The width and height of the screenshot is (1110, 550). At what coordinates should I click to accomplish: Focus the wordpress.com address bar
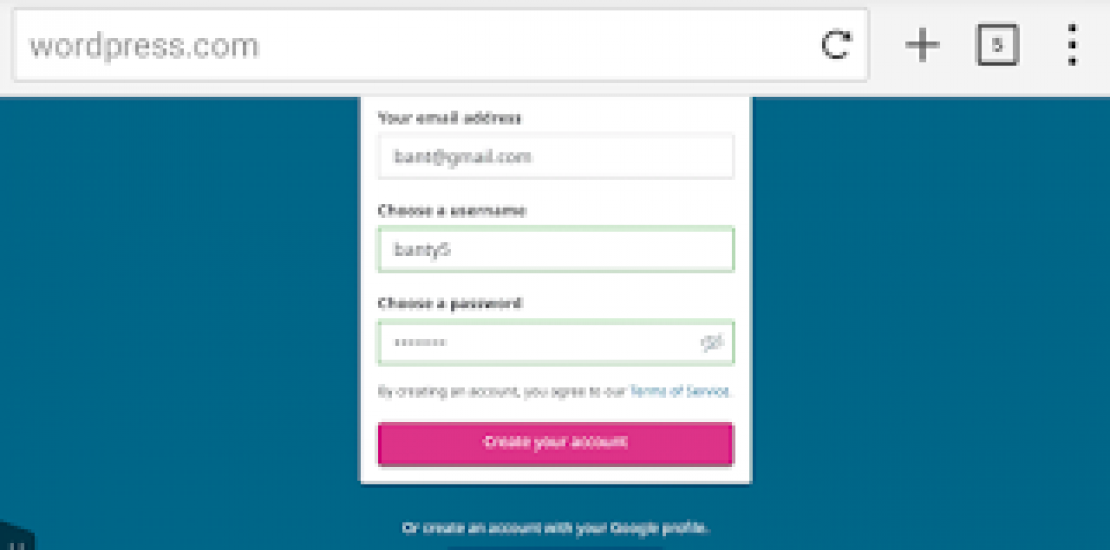[x=400, y=45]
